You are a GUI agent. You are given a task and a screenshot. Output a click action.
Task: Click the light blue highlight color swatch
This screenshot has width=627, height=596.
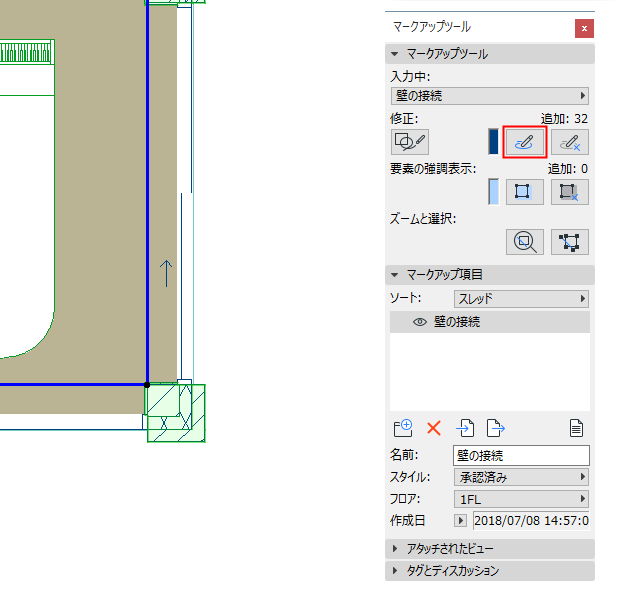pyautogui.click(x=493, y=192)
